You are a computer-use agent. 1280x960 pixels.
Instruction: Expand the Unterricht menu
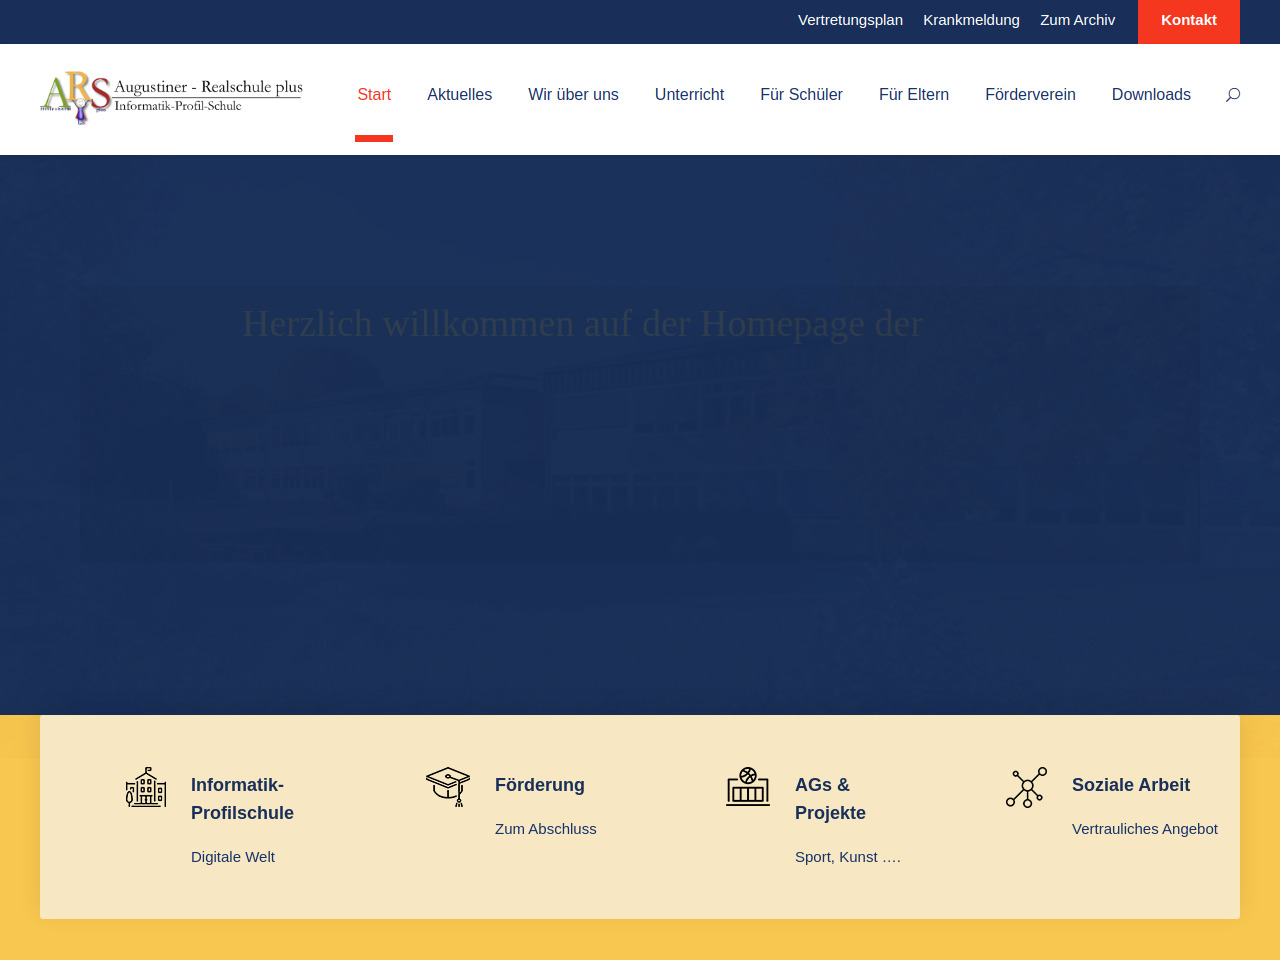pyautogui.click(x=689, y=95)
